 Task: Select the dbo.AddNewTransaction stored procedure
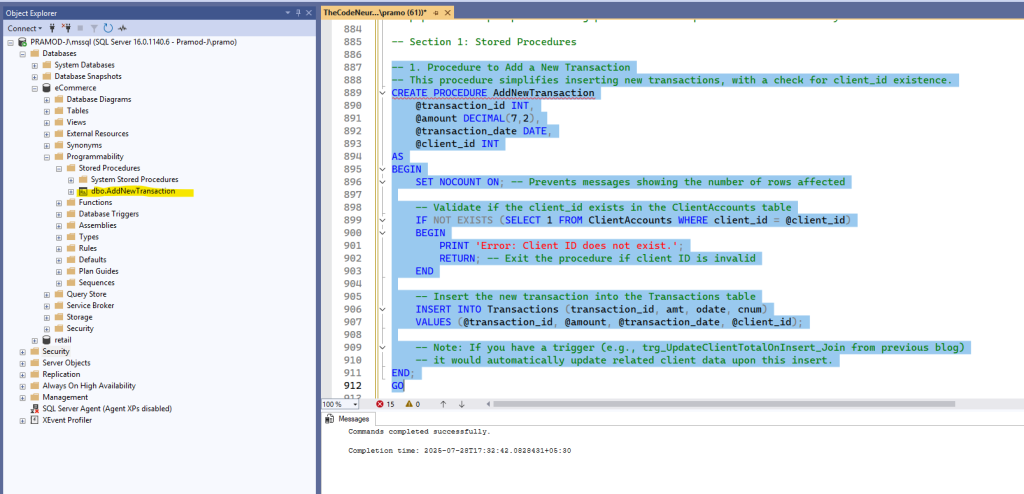click(x=133, y=191)
